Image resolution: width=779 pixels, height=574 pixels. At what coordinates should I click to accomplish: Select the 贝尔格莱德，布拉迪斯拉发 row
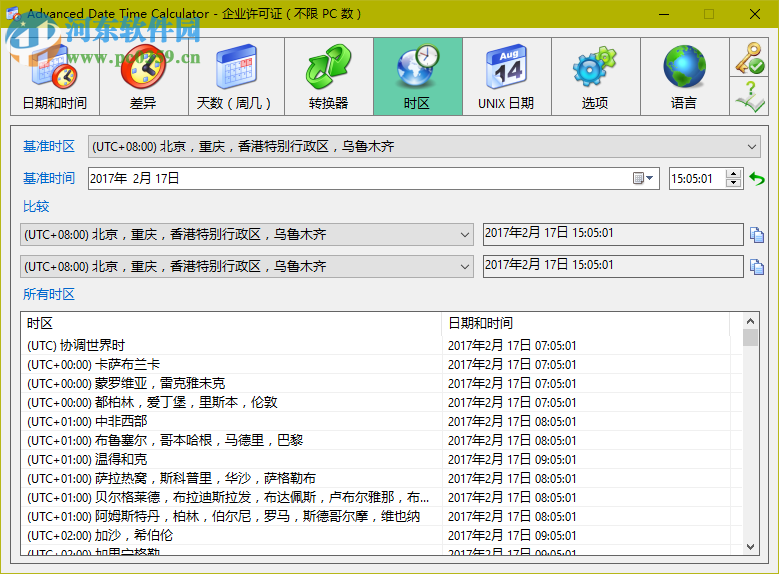382,497
